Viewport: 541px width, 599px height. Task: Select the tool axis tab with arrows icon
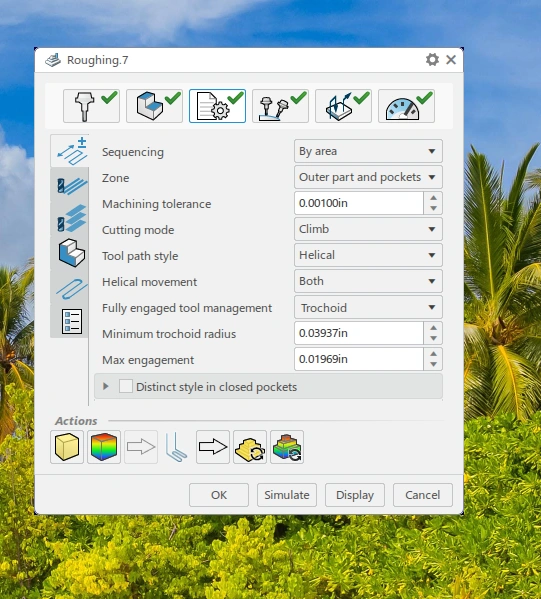click(343, 106)
